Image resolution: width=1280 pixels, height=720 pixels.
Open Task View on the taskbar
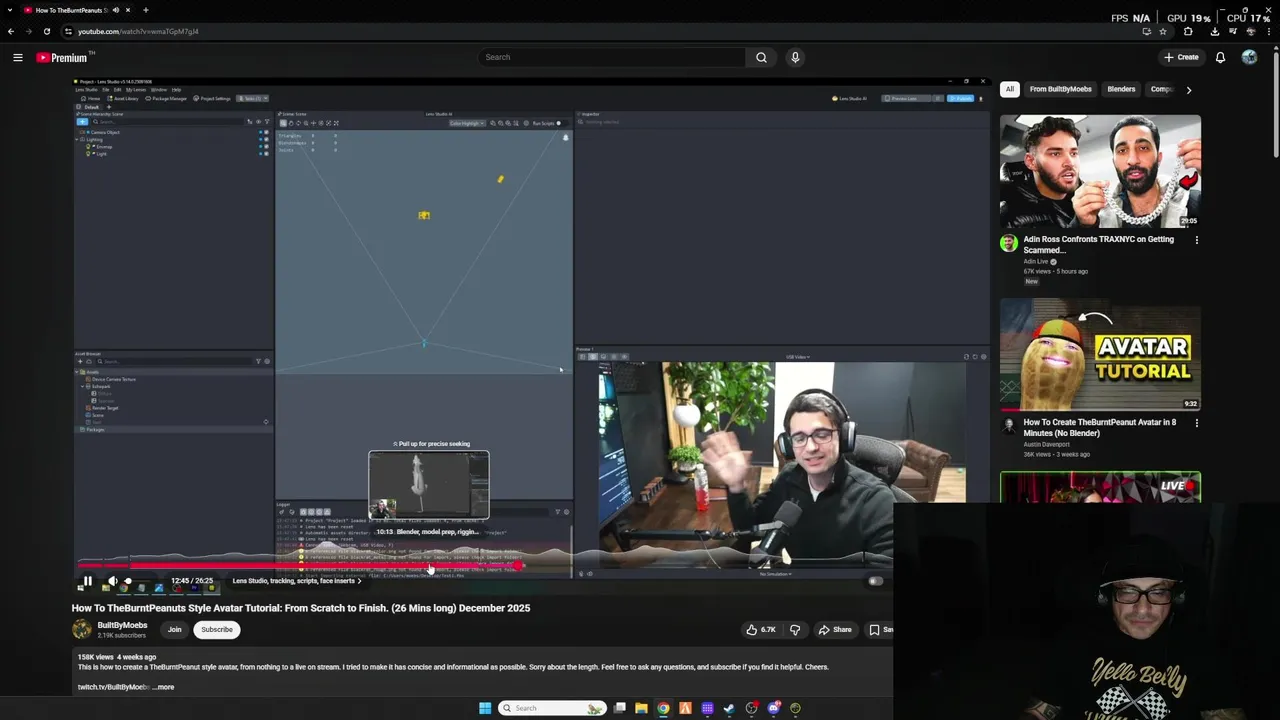click(x=619, y=708)
